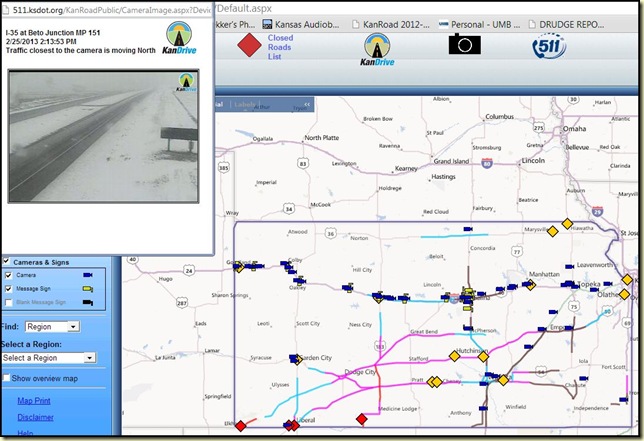The width and height of the screenshot is (644, 441).
Task: Click the red diamond near Liberal
Action: (x=294, y=425)
